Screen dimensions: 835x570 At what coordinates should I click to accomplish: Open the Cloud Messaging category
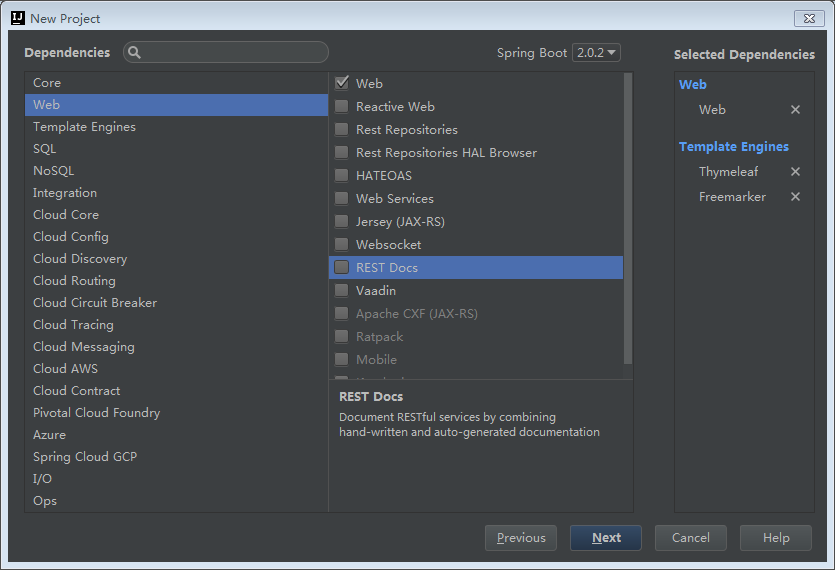176,347
